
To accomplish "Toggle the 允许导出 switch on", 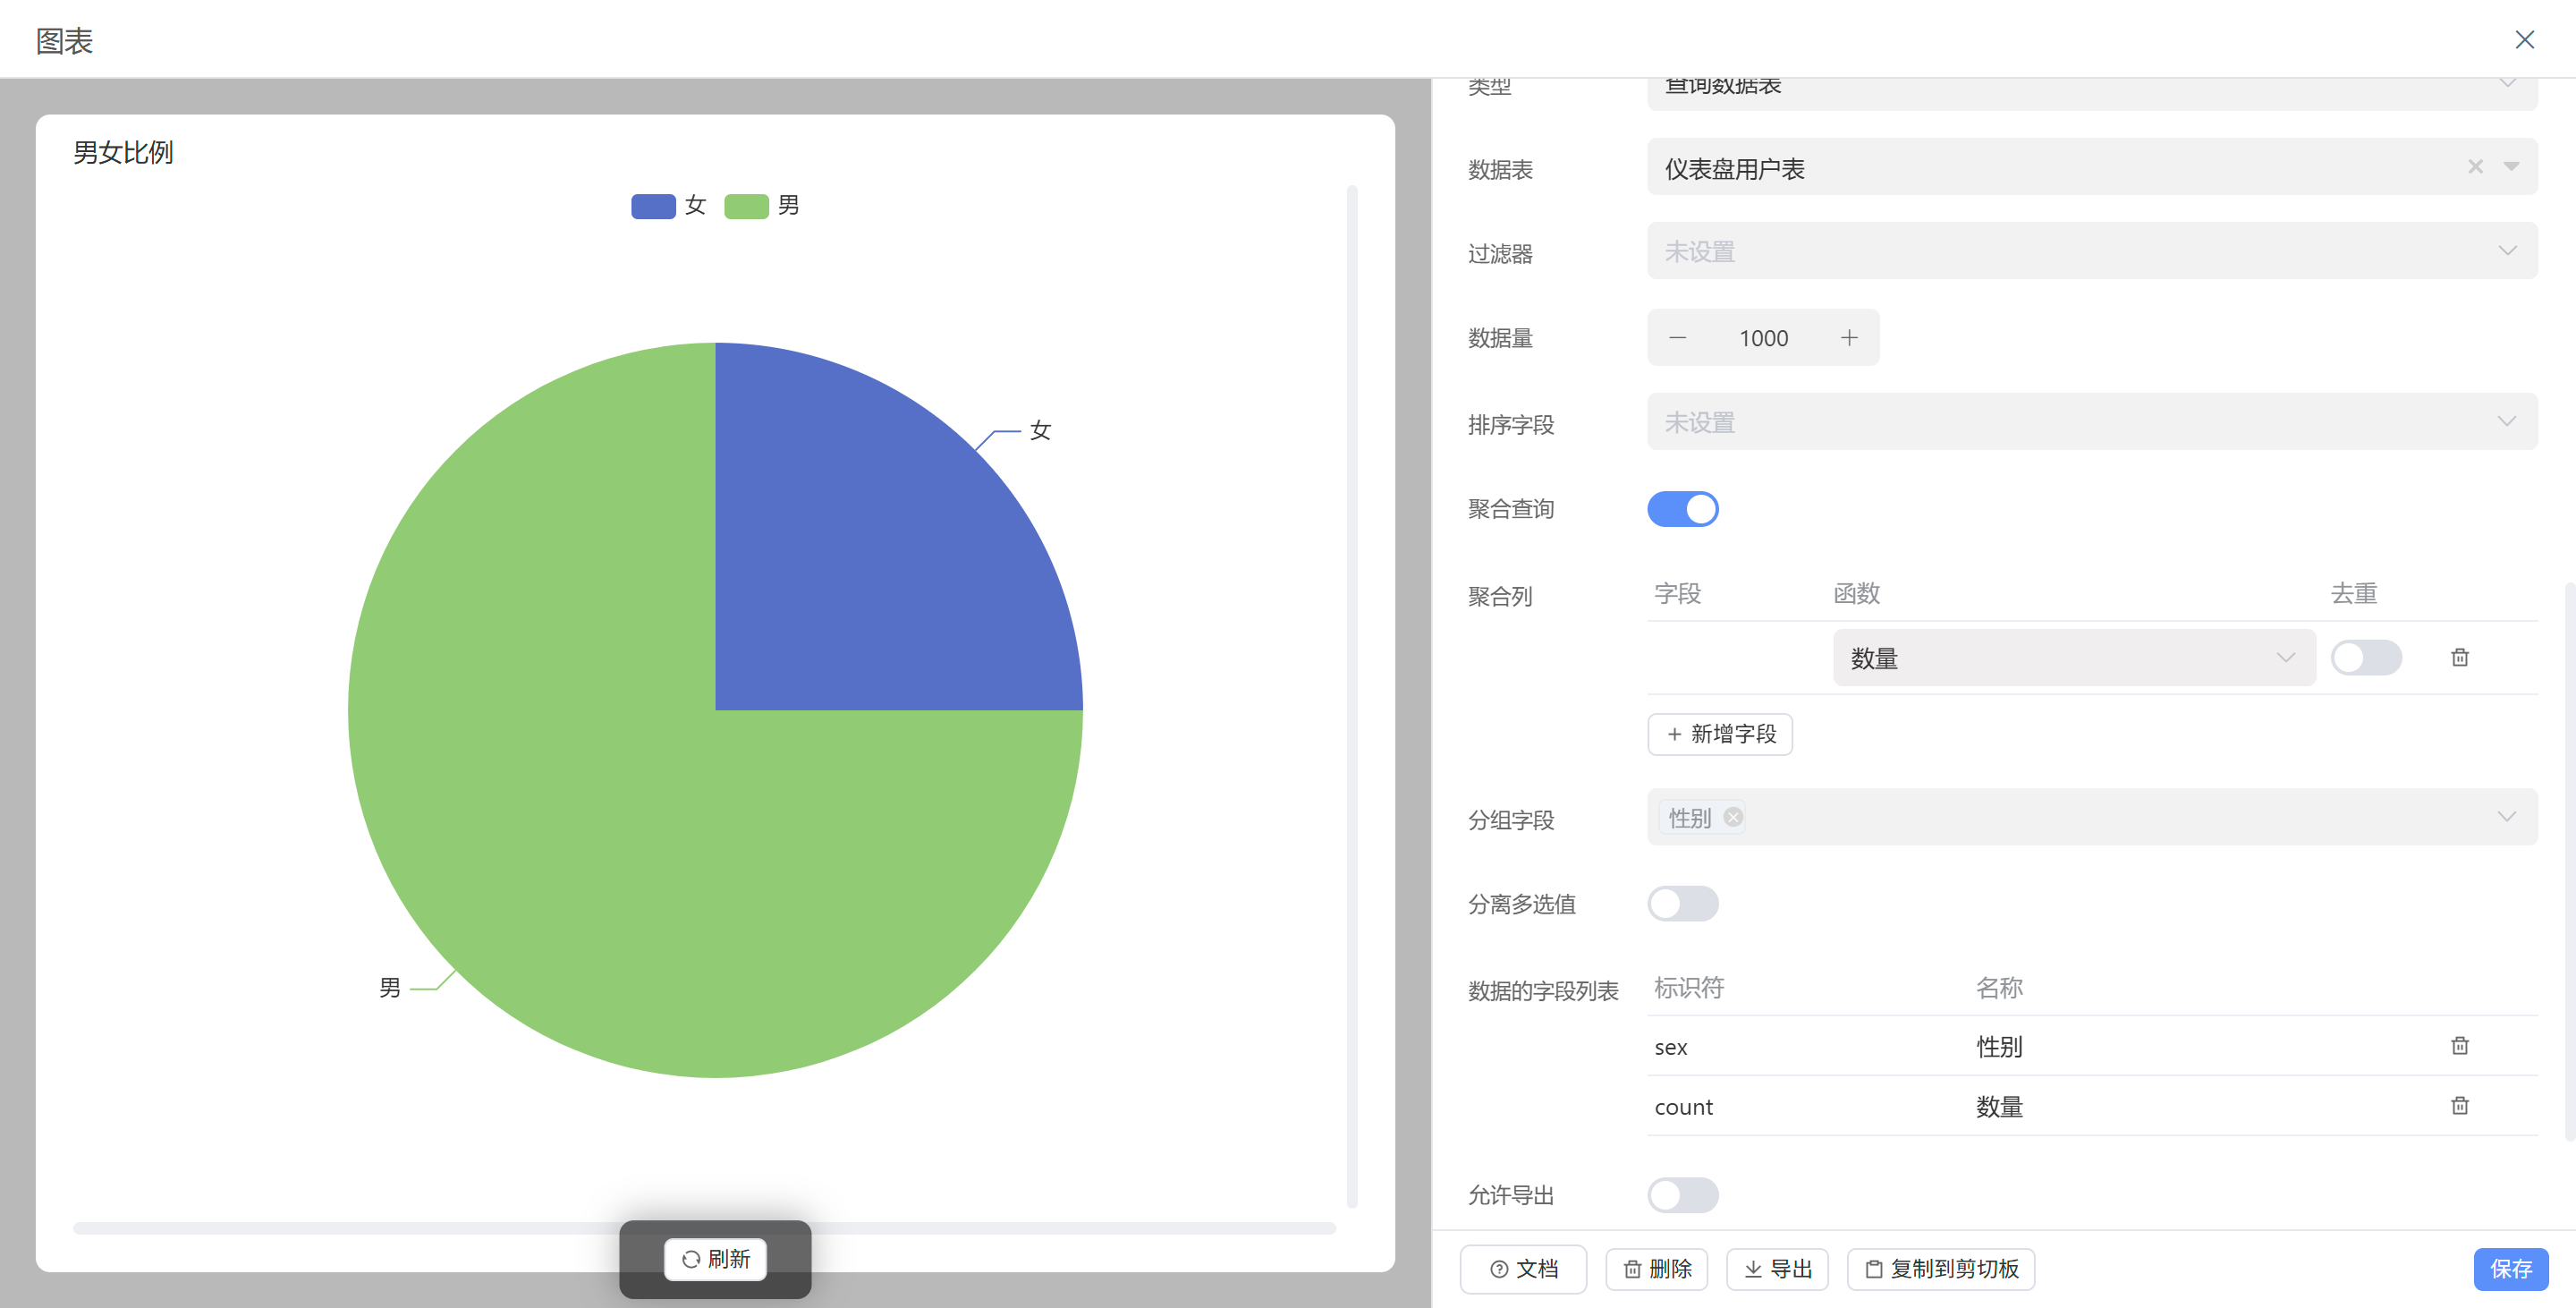I will 1682,1195.
